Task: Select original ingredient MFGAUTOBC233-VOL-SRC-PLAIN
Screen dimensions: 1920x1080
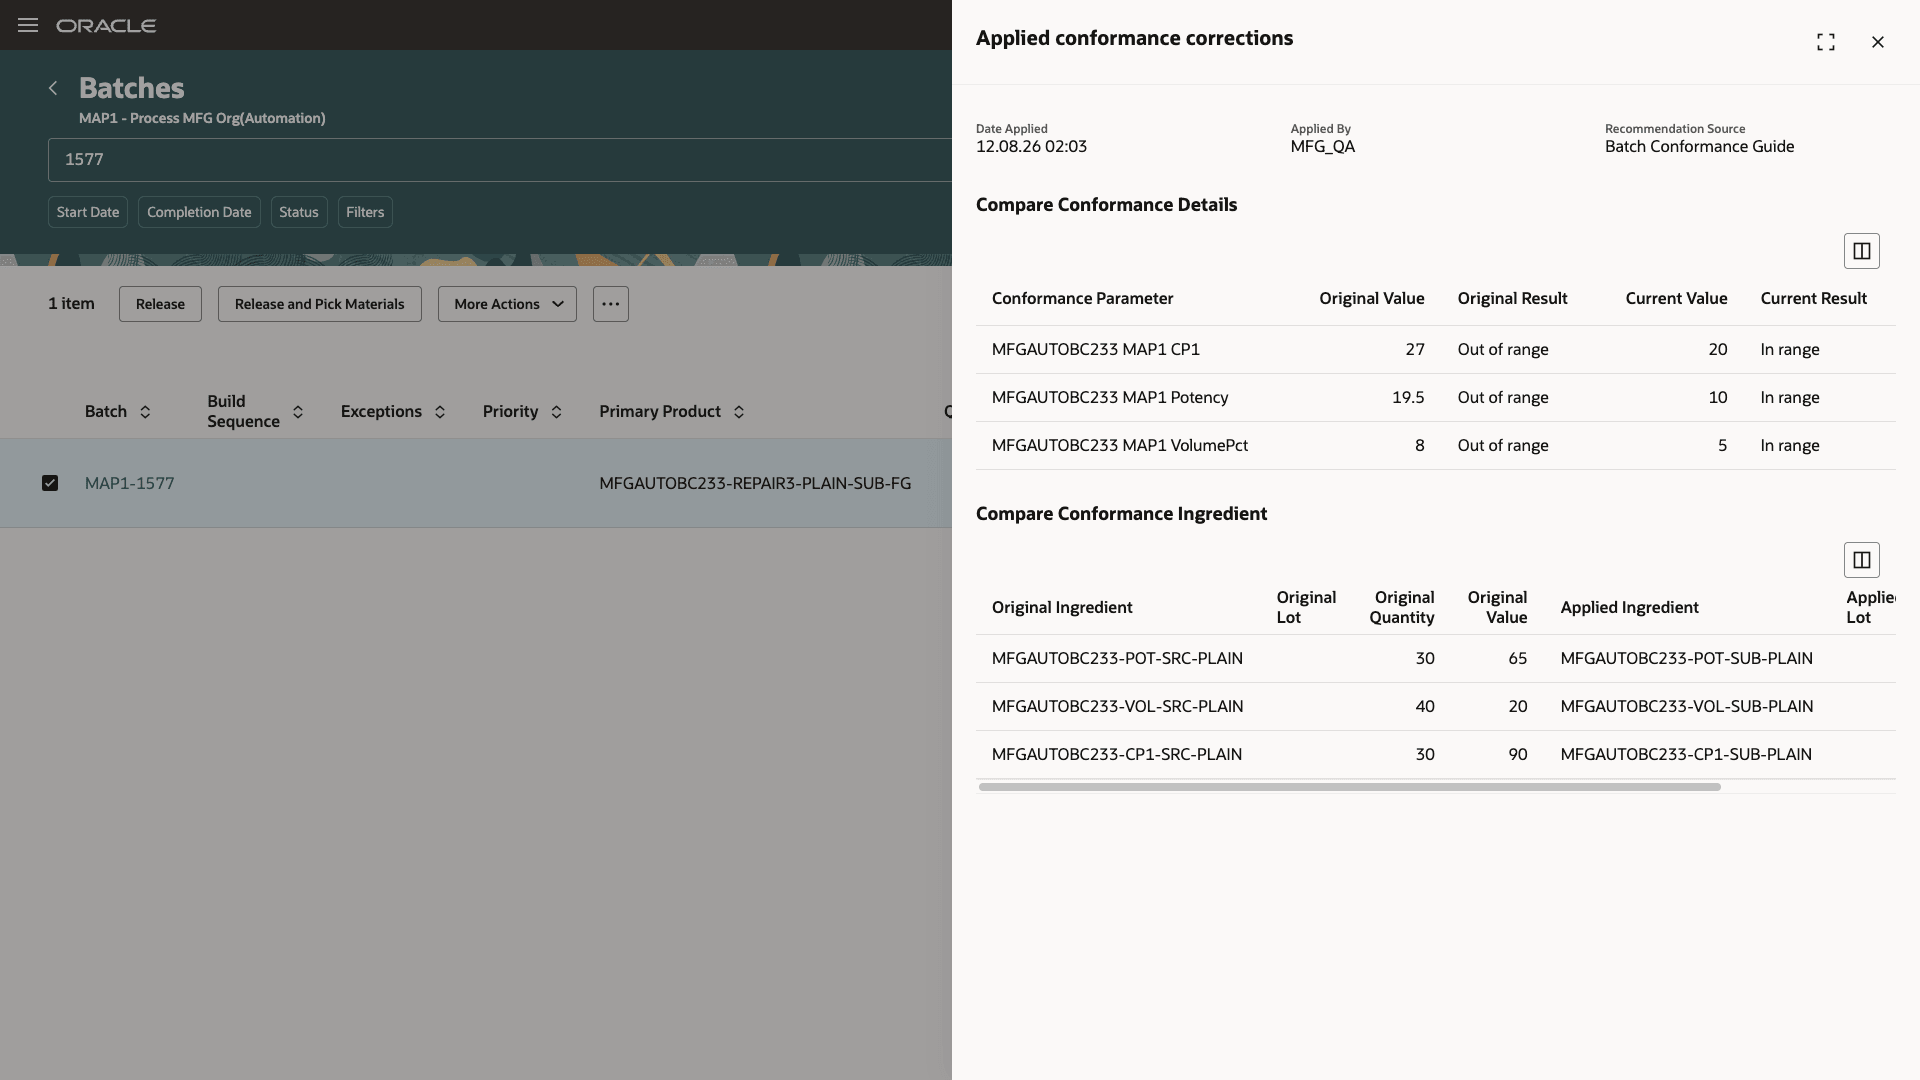Action: 1117,706
